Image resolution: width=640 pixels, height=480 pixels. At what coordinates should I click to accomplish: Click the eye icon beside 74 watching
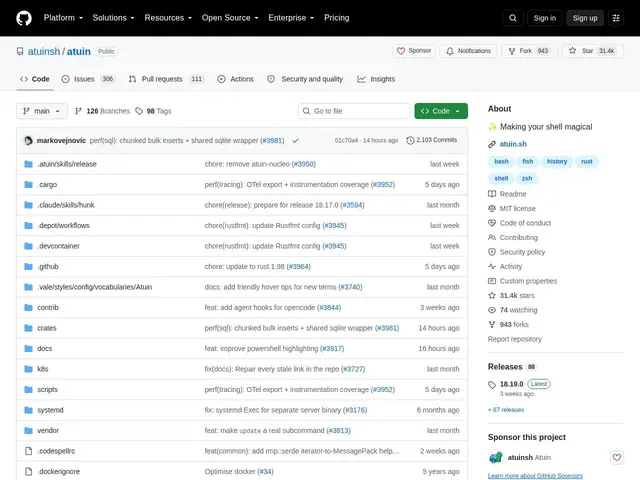(492, 310)
